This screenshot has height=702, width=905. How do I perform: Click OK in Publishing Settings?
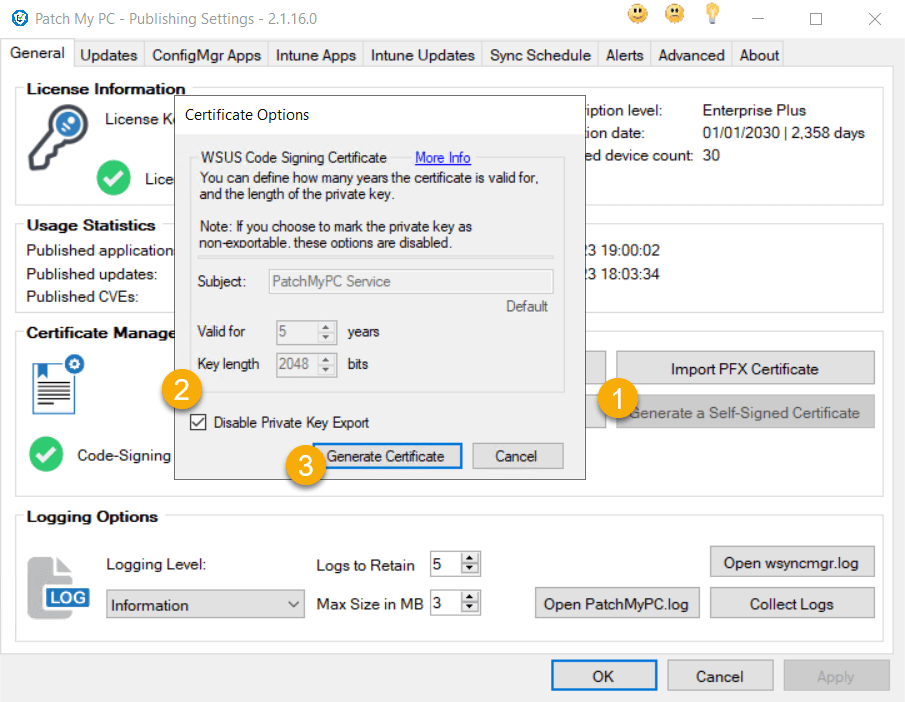coord(604,675)
